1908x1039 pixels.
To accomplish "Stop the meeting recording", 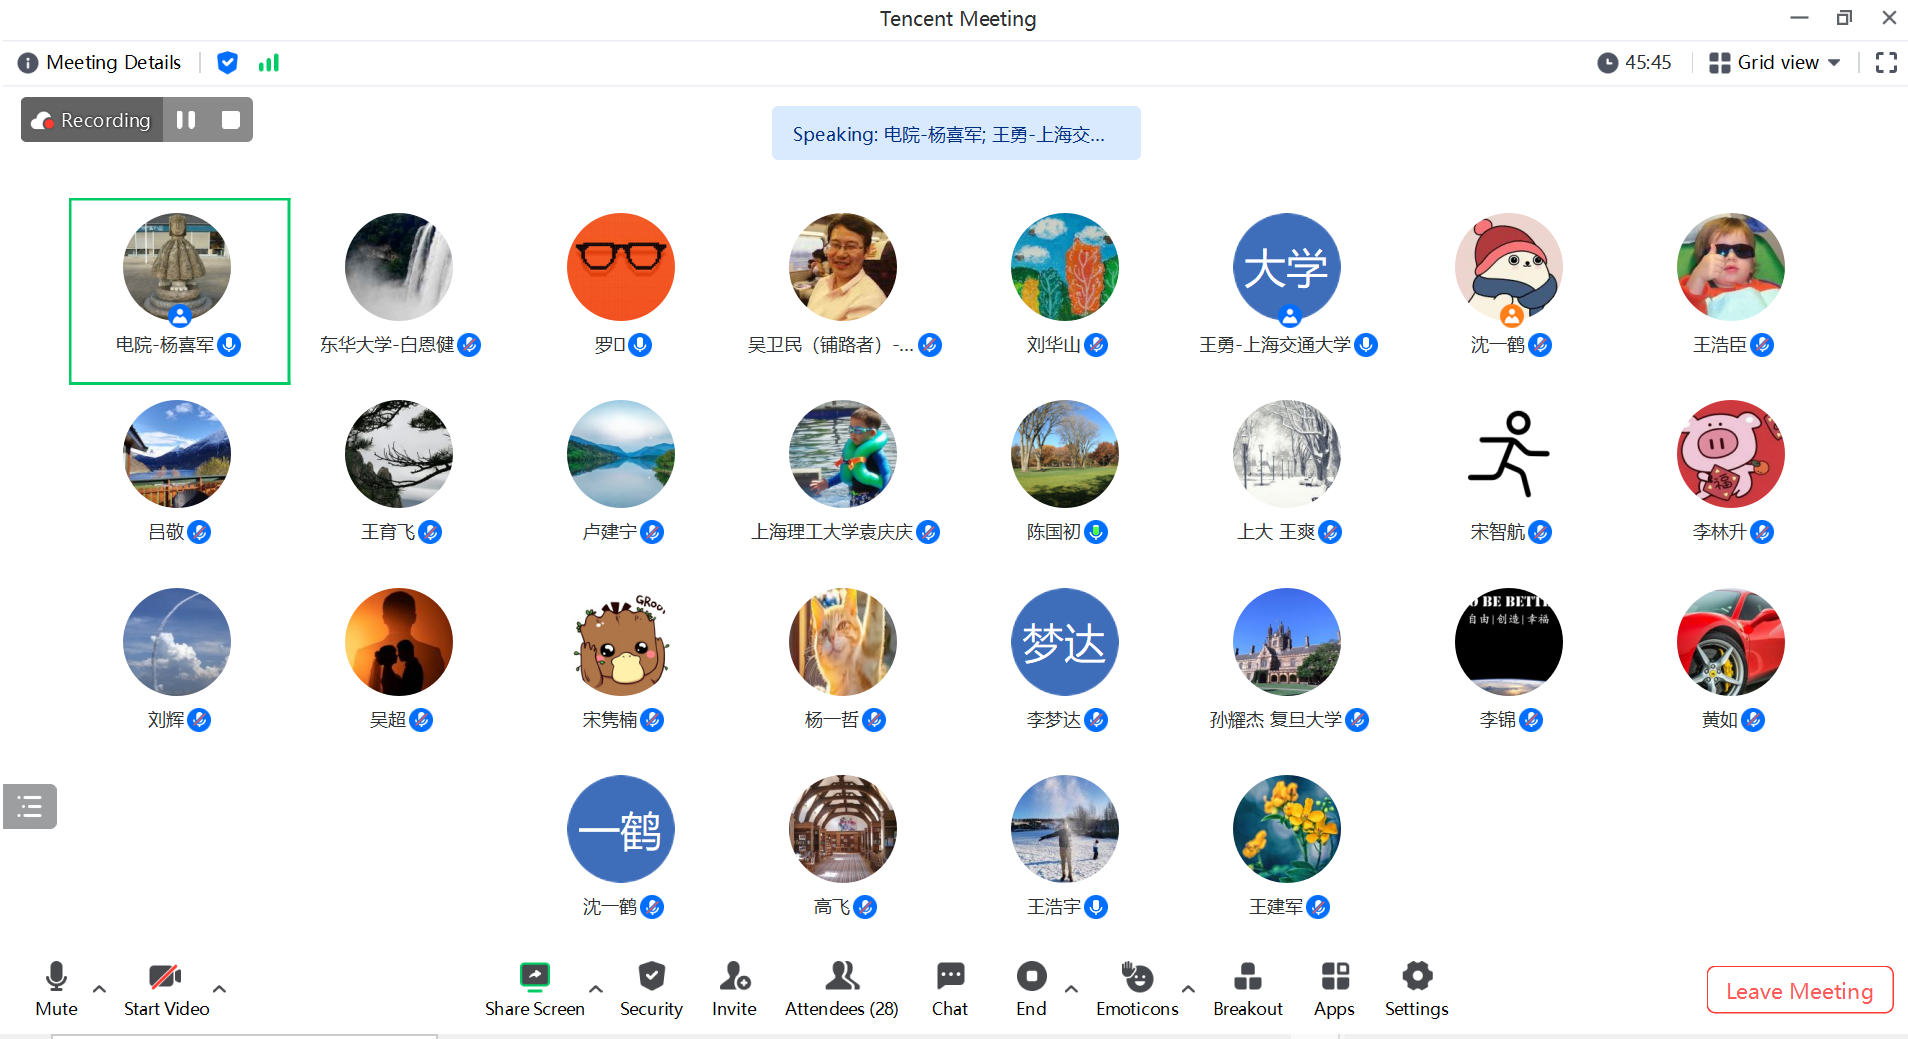I will pos(231,120).
